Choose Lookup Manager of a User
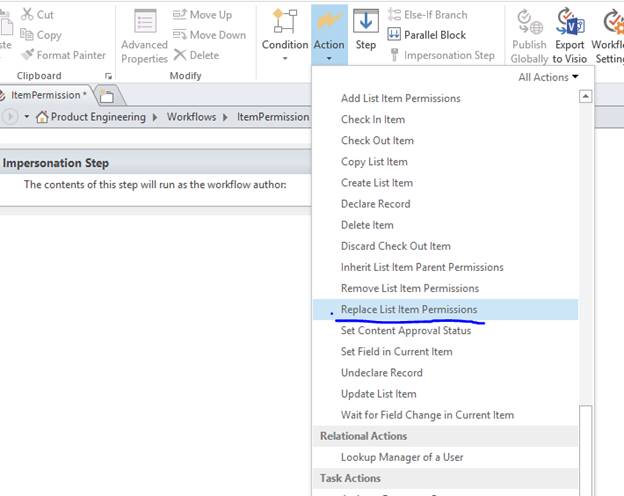This screenshot has height=496, width=624. coord(445,457)
